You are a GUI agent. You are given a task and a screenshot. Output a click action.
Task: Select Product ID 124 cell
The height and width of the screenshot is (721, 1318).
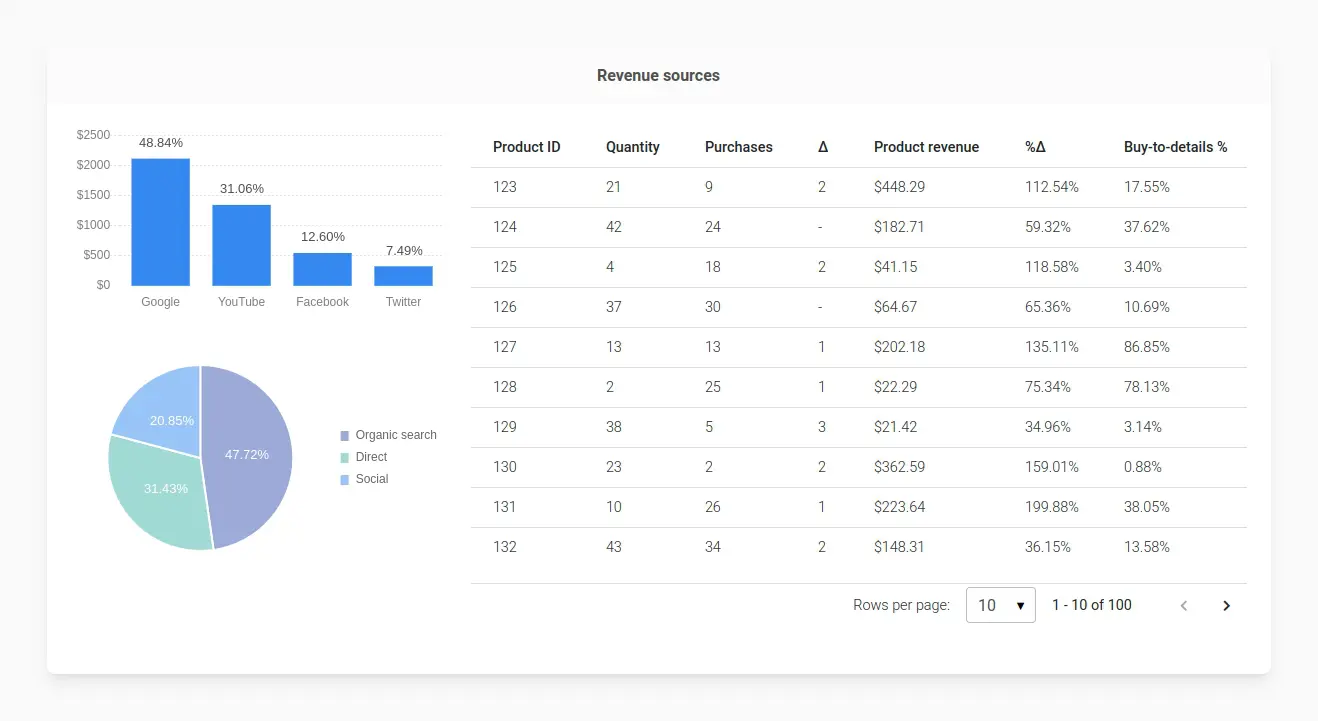[505, 227]
